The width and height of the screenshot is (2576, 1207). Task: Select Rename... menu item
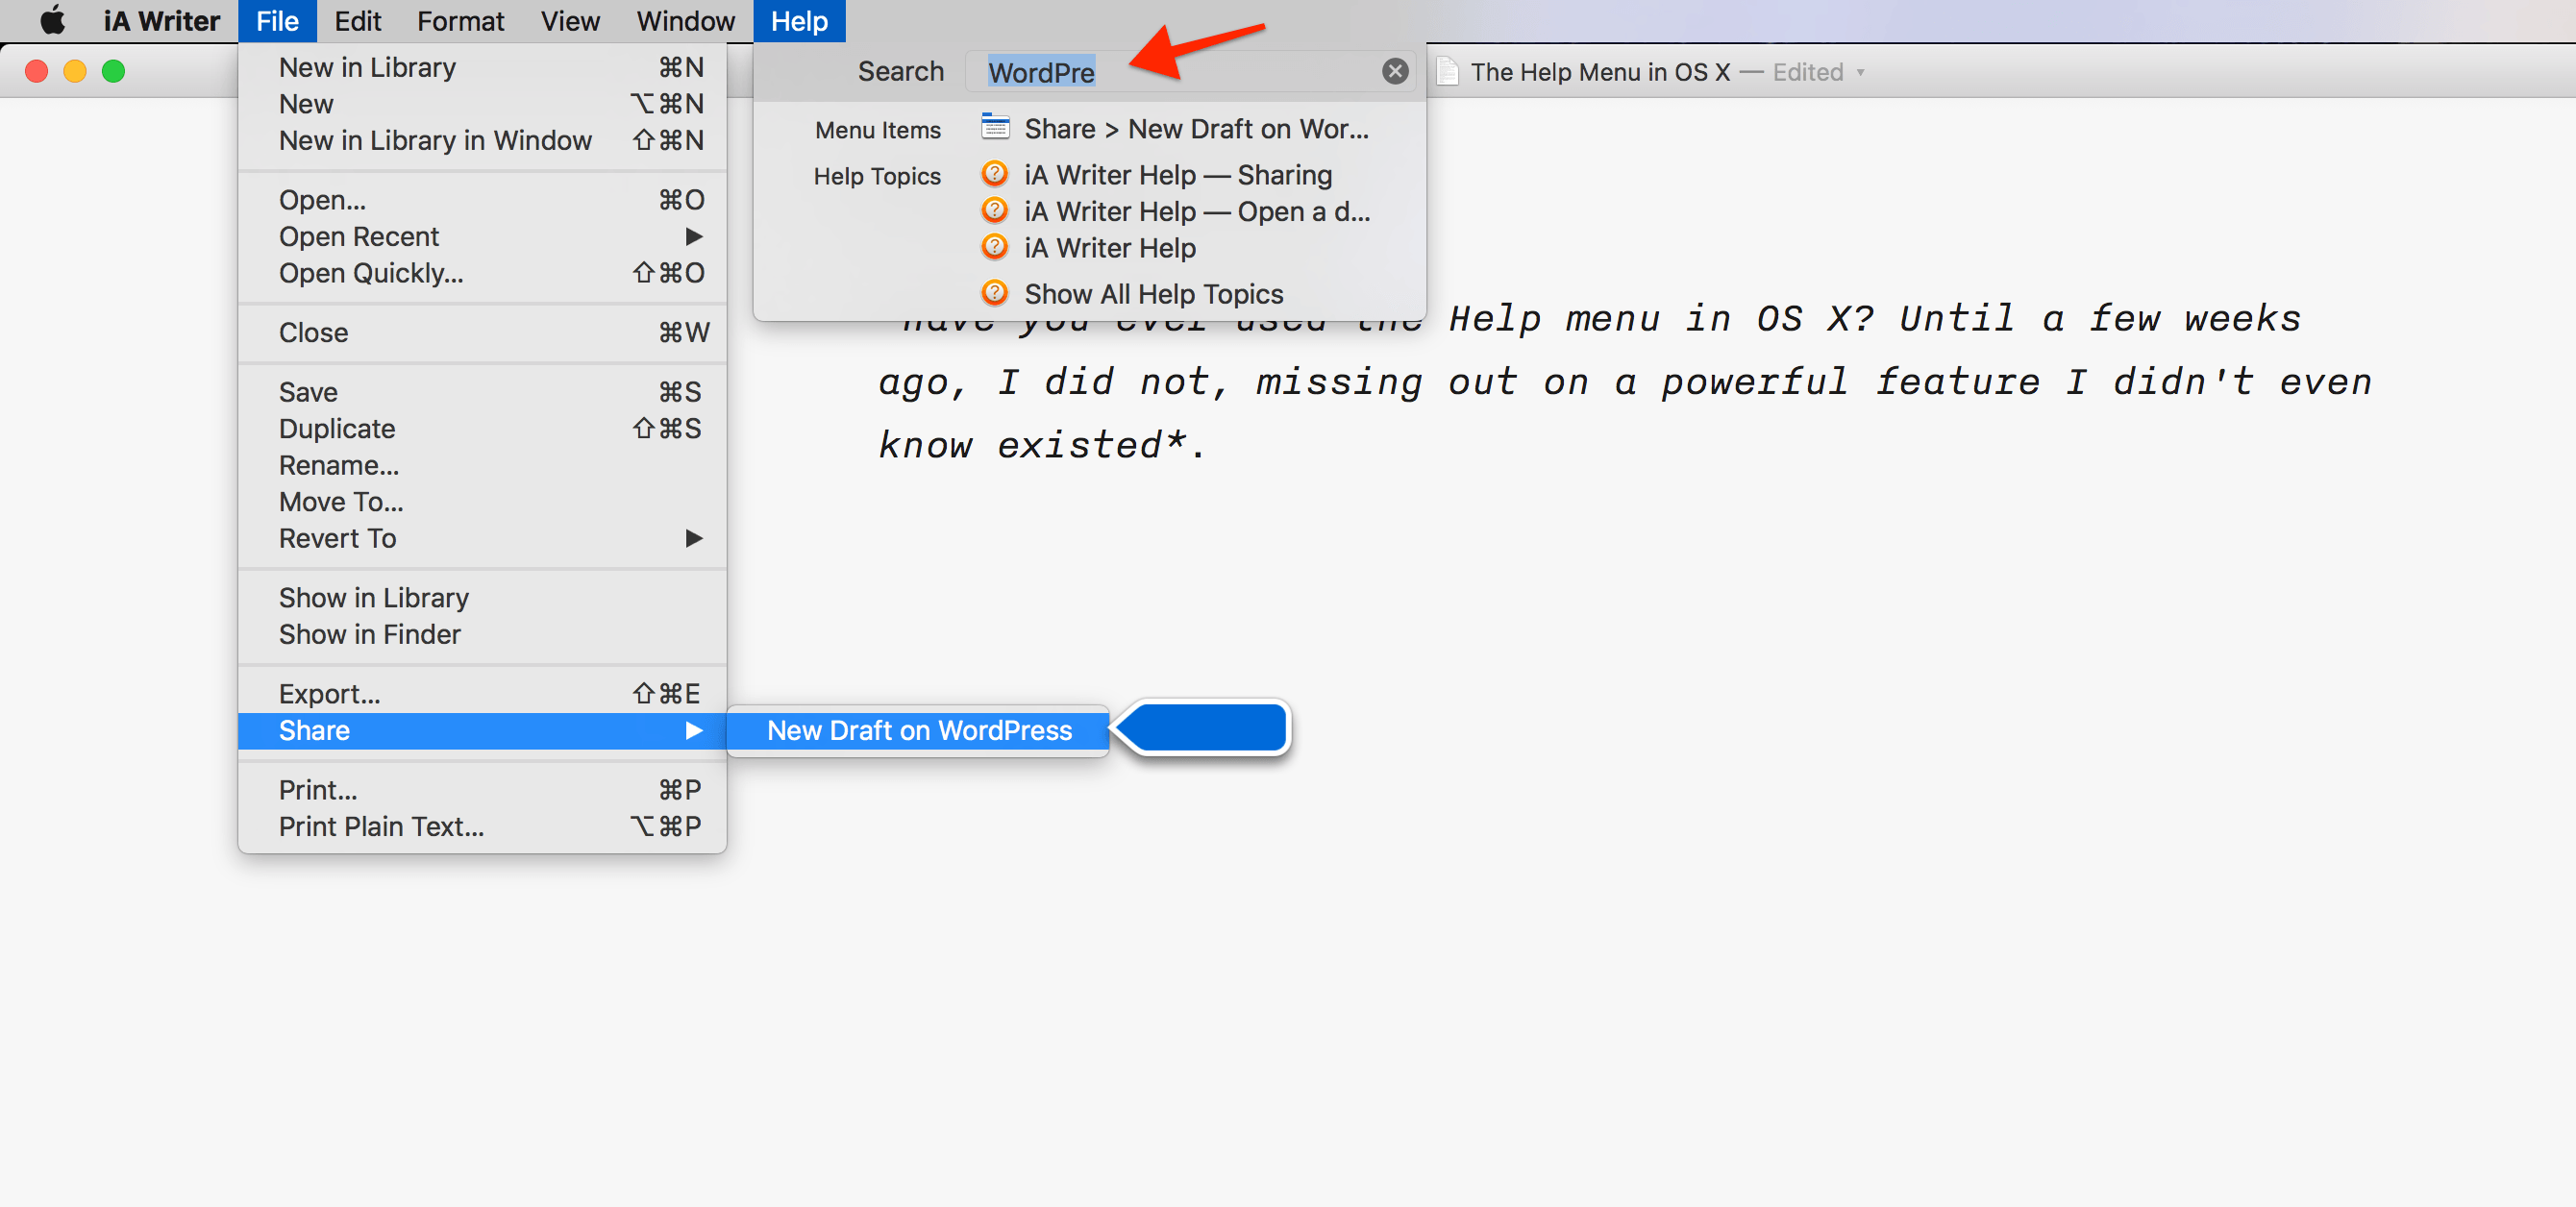482,465
